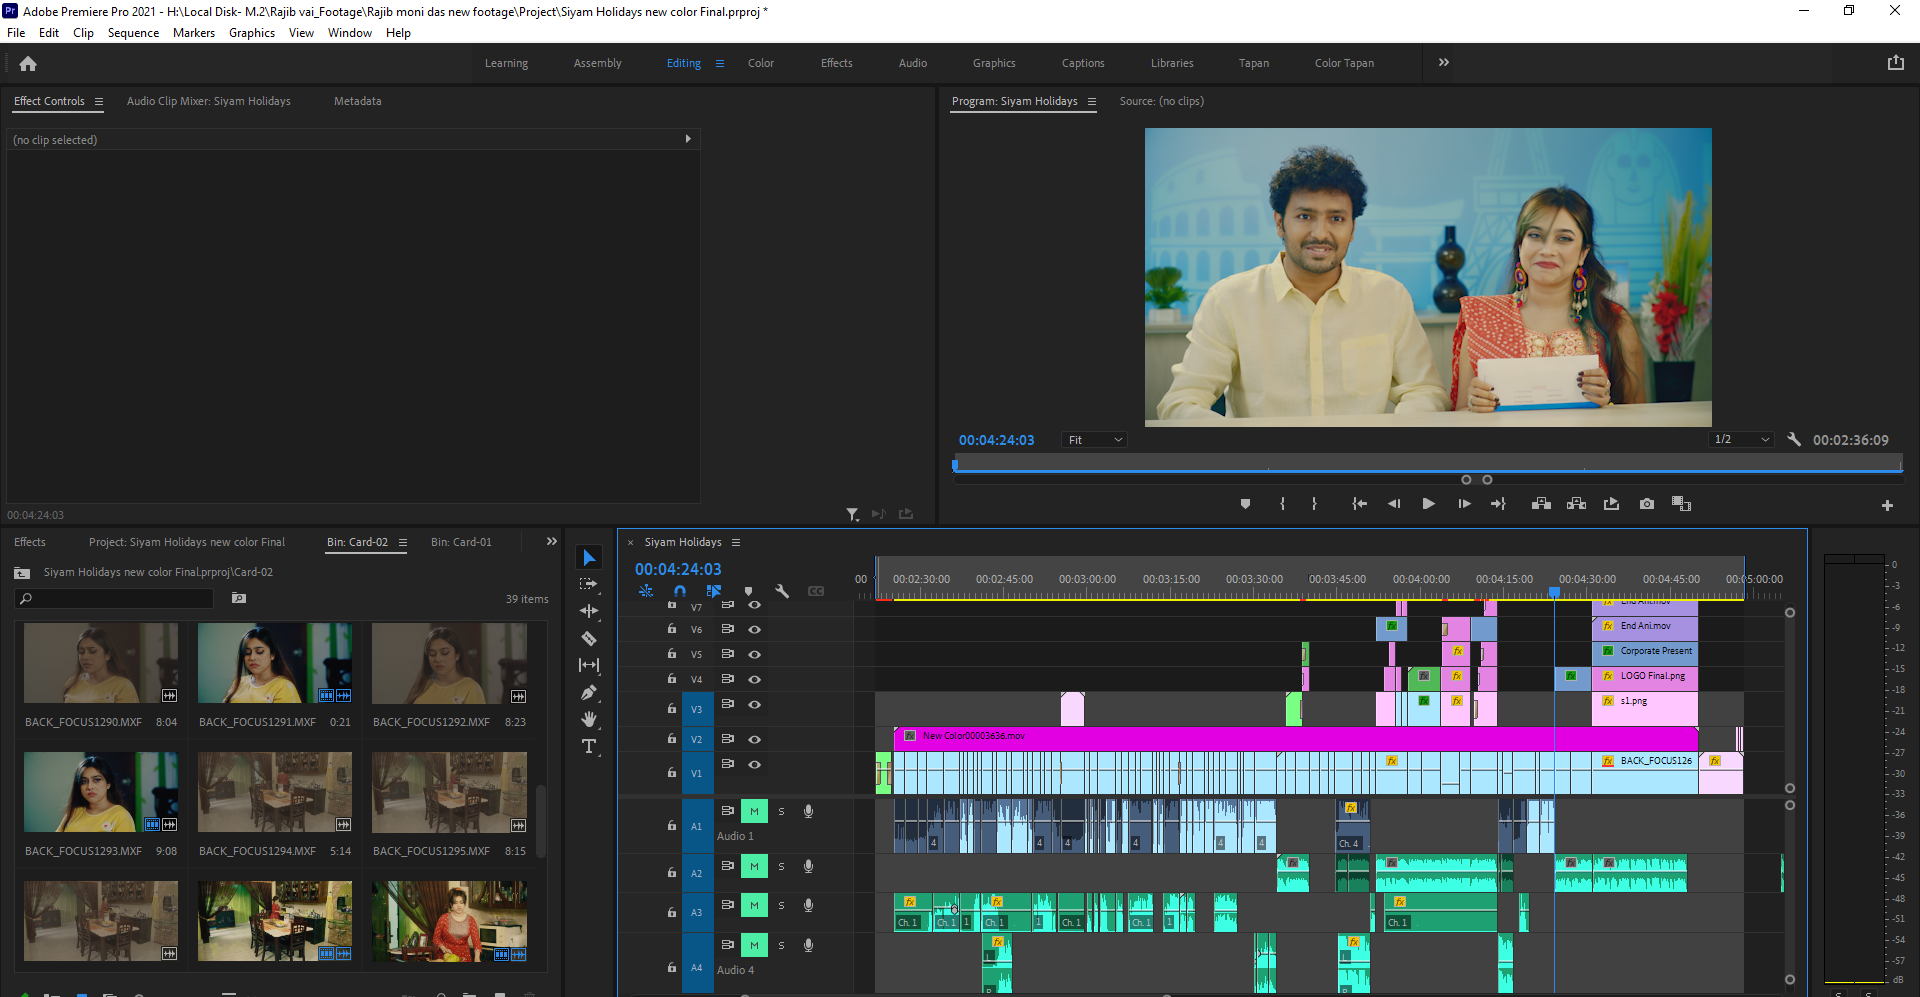Open the Markers menu
Viewport: 1920px width, 997px height.
point(194,33)
